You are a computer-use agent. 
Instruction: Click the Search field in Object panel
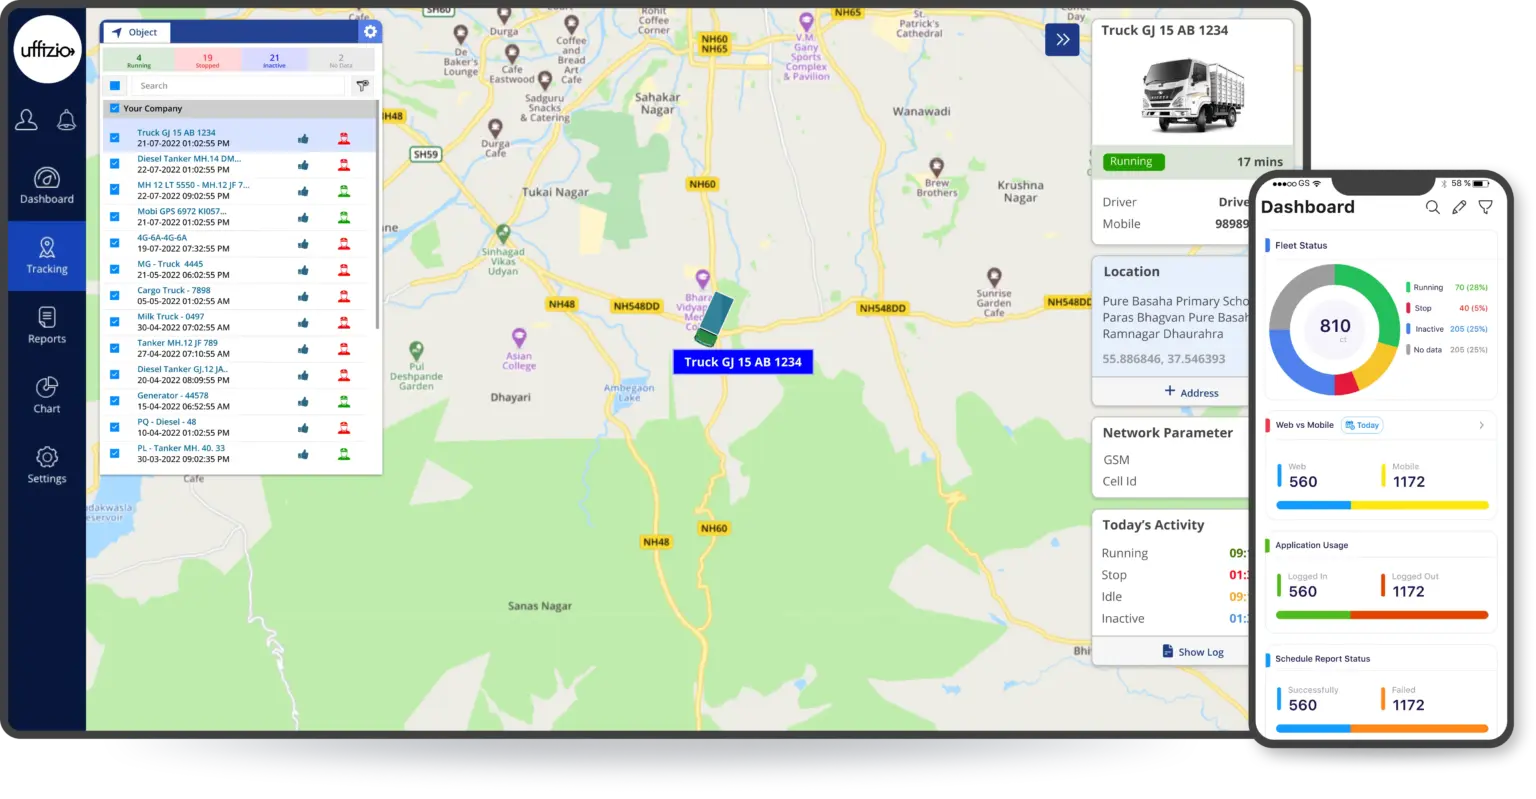click(238, 86)
